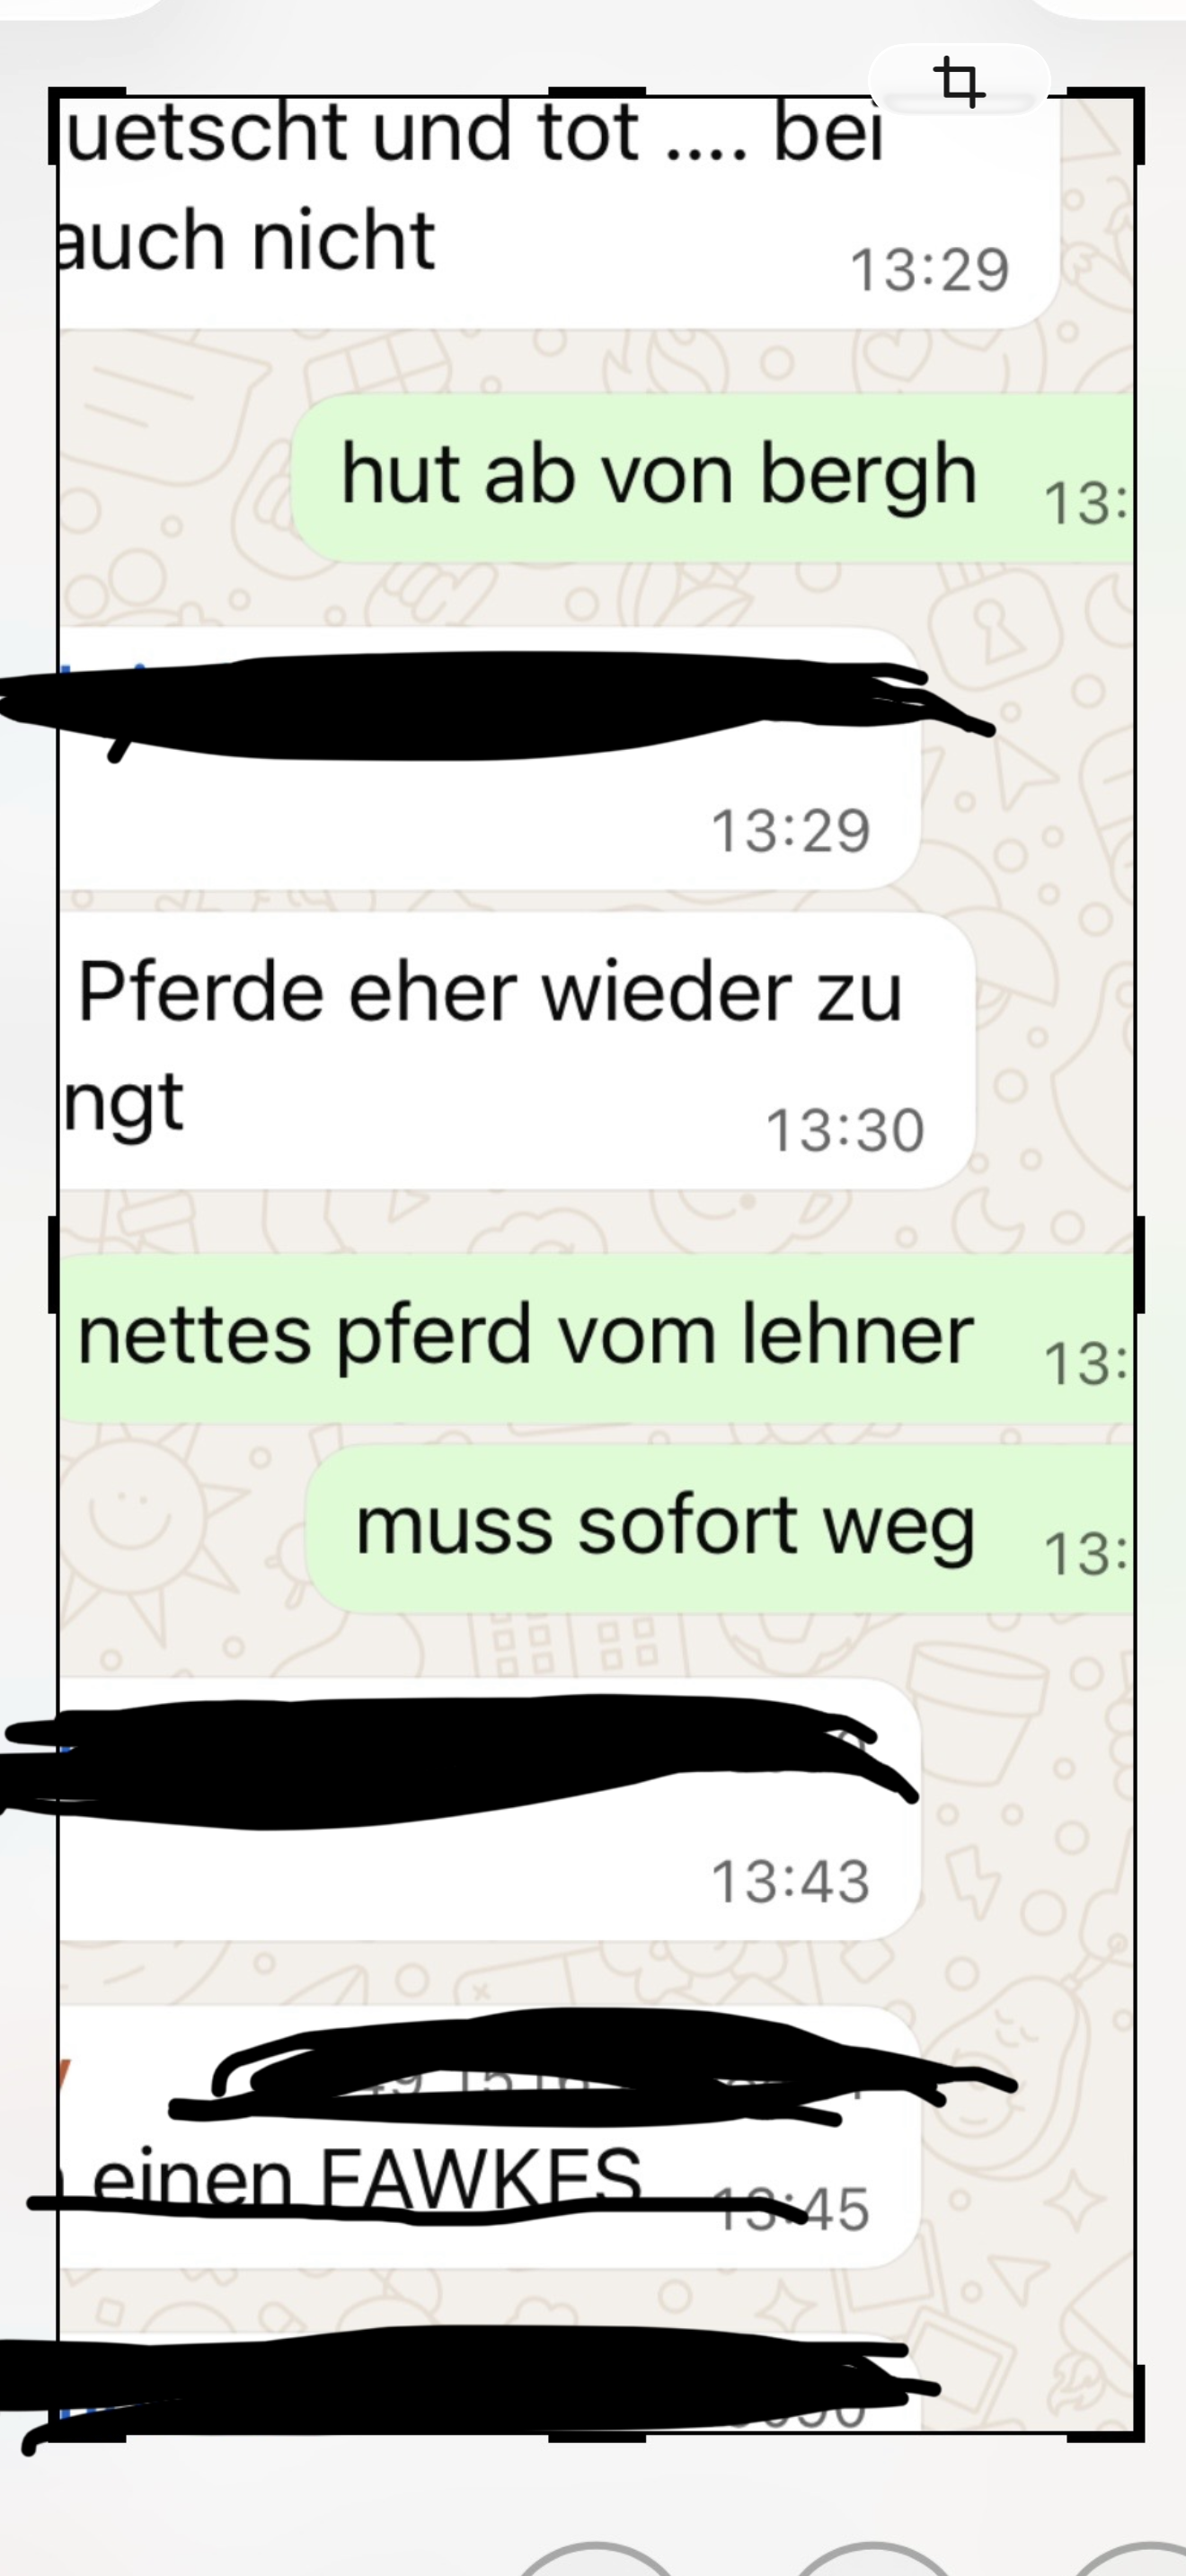
Task: Click the 'einen FAWKES' message text
Action: 365,2176
